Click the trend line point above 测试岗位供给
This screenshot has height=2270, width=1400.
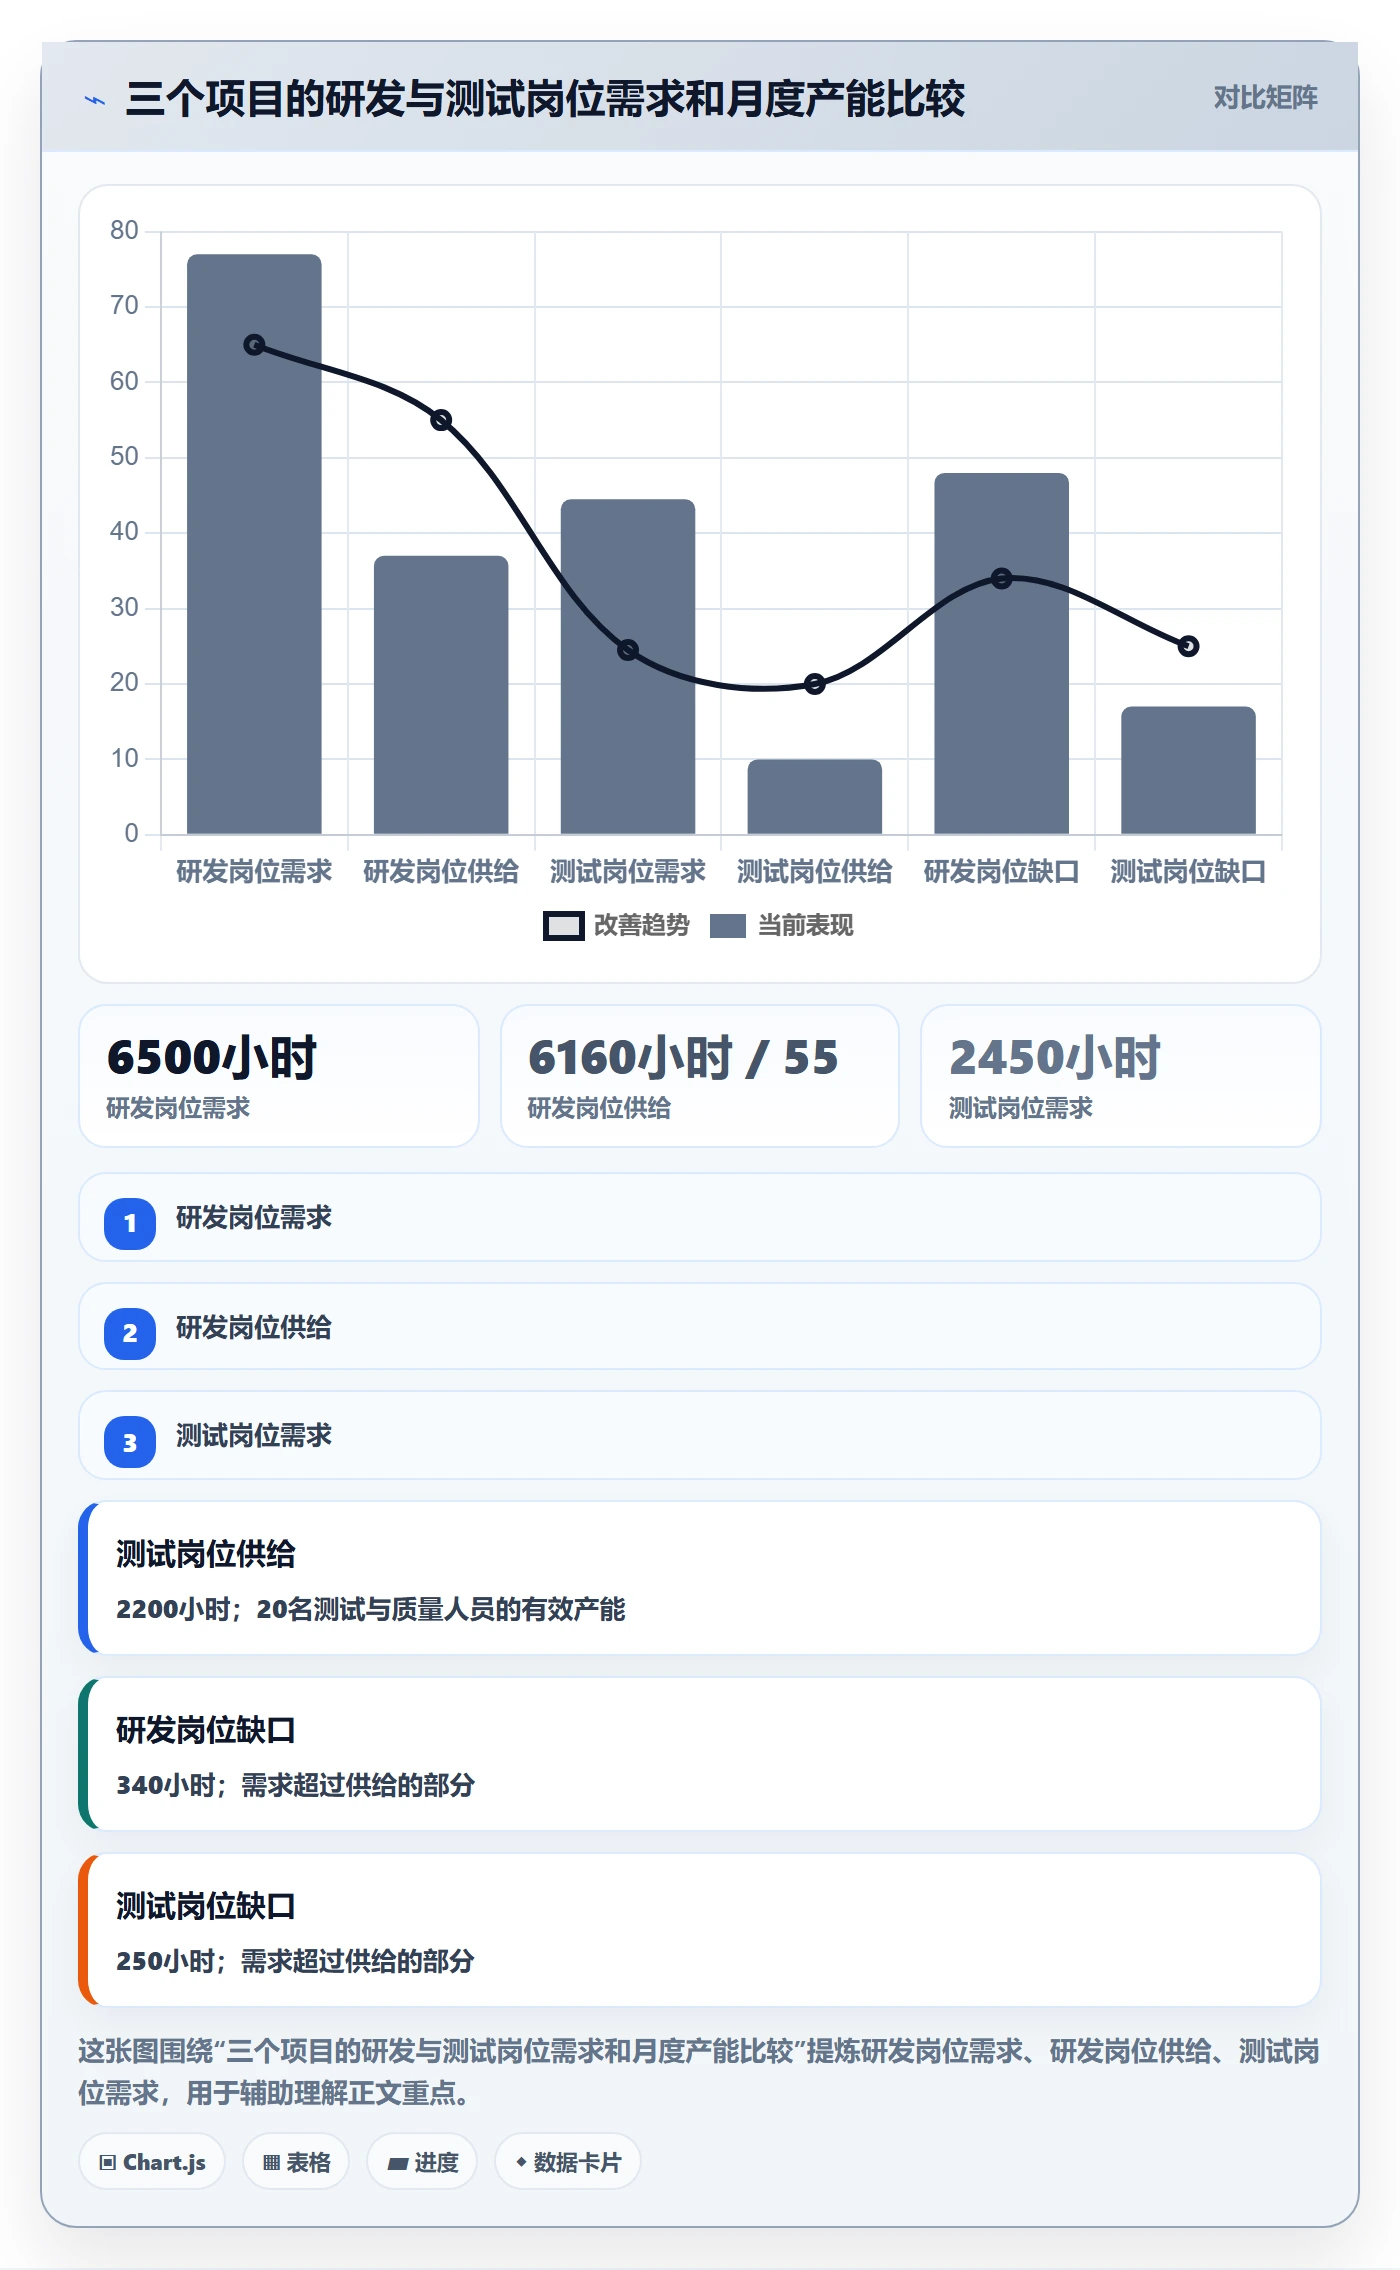tap(815, 684)
